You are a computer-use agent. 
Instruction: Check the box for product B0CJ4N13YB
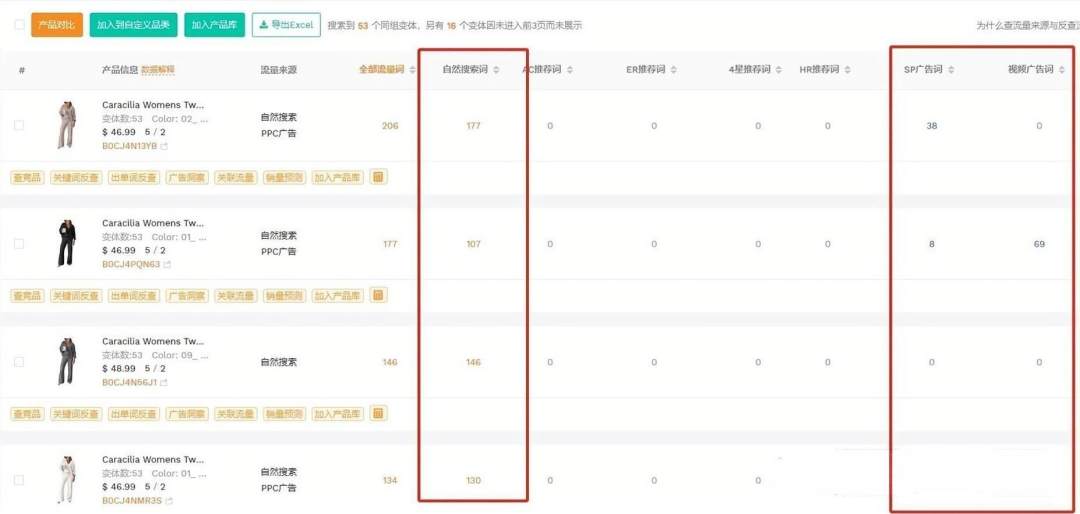19,125
